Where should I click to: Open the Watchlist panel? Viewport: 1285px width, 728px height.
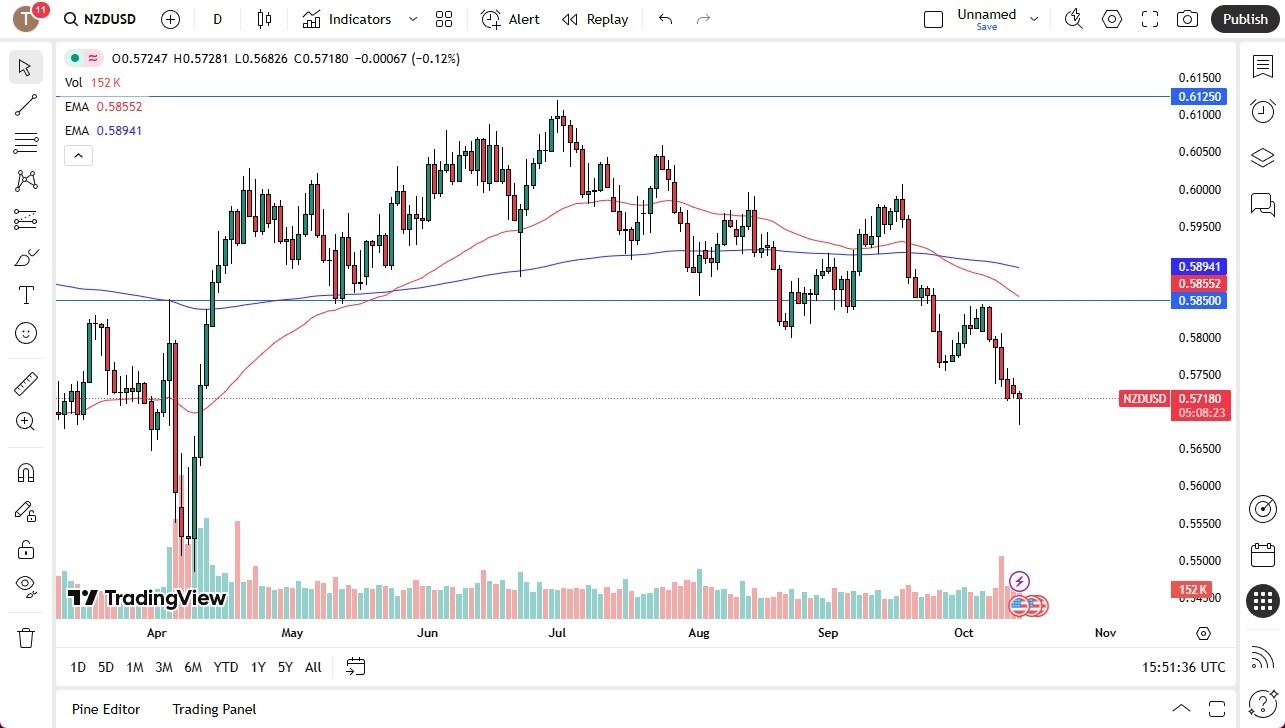(1262, 65)
